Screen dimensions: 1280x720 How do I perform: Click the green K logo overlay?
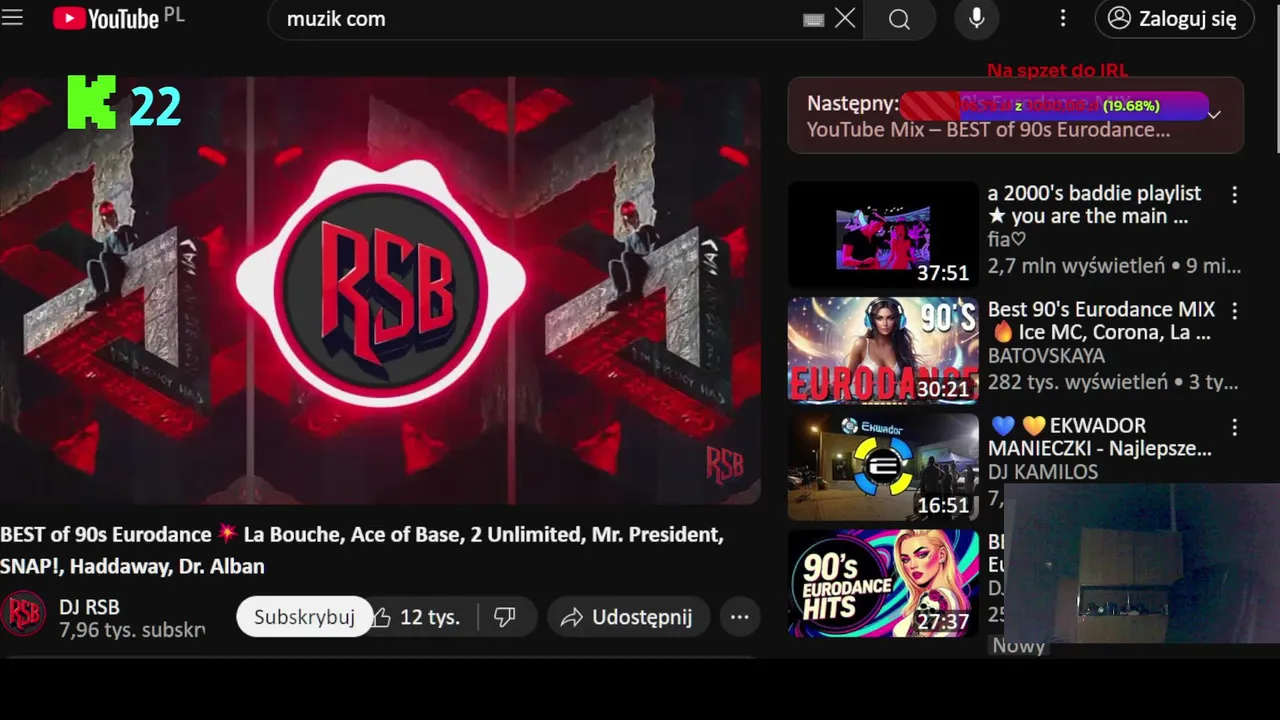click(x=92, y=104)
